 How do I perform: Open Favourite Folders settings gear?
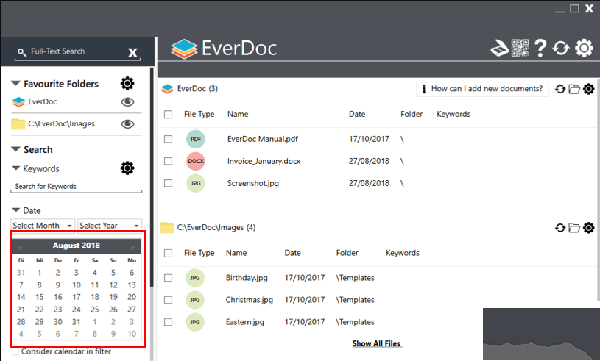127,83
